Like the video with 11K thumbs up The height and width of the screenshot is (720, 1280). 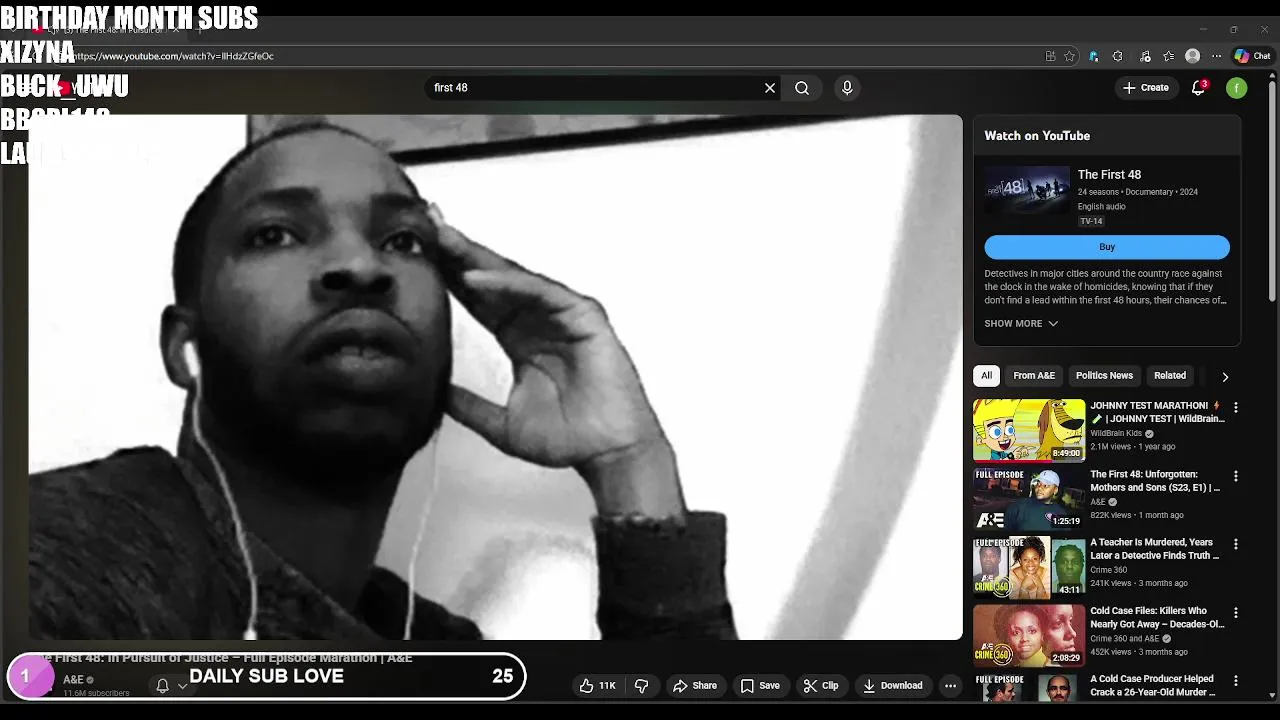[x=597, y=686]
